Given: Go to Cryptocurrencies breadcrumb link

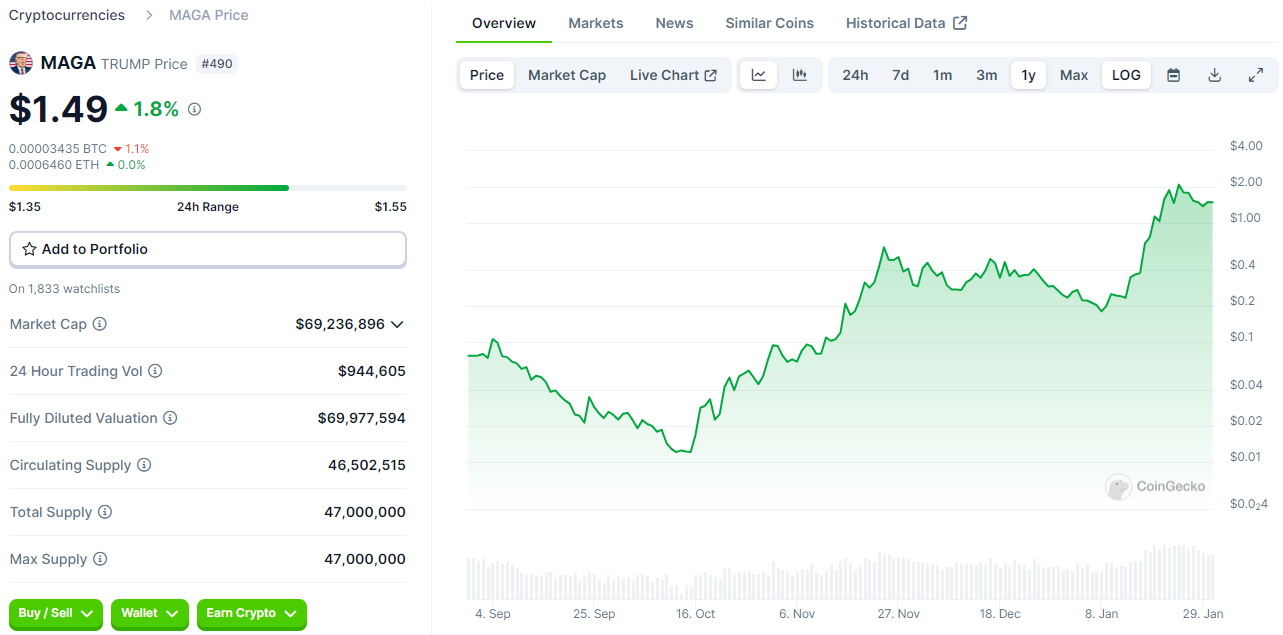Looking at the screenshot, I should click(x=67, y=15).
